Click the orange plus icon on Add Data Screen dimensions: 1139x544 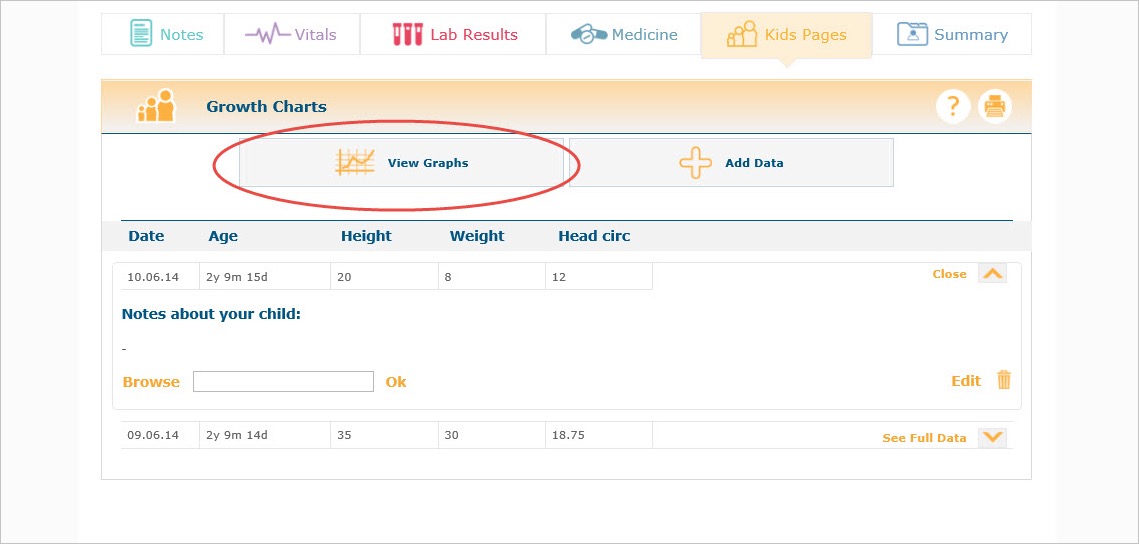pos(695,163)
